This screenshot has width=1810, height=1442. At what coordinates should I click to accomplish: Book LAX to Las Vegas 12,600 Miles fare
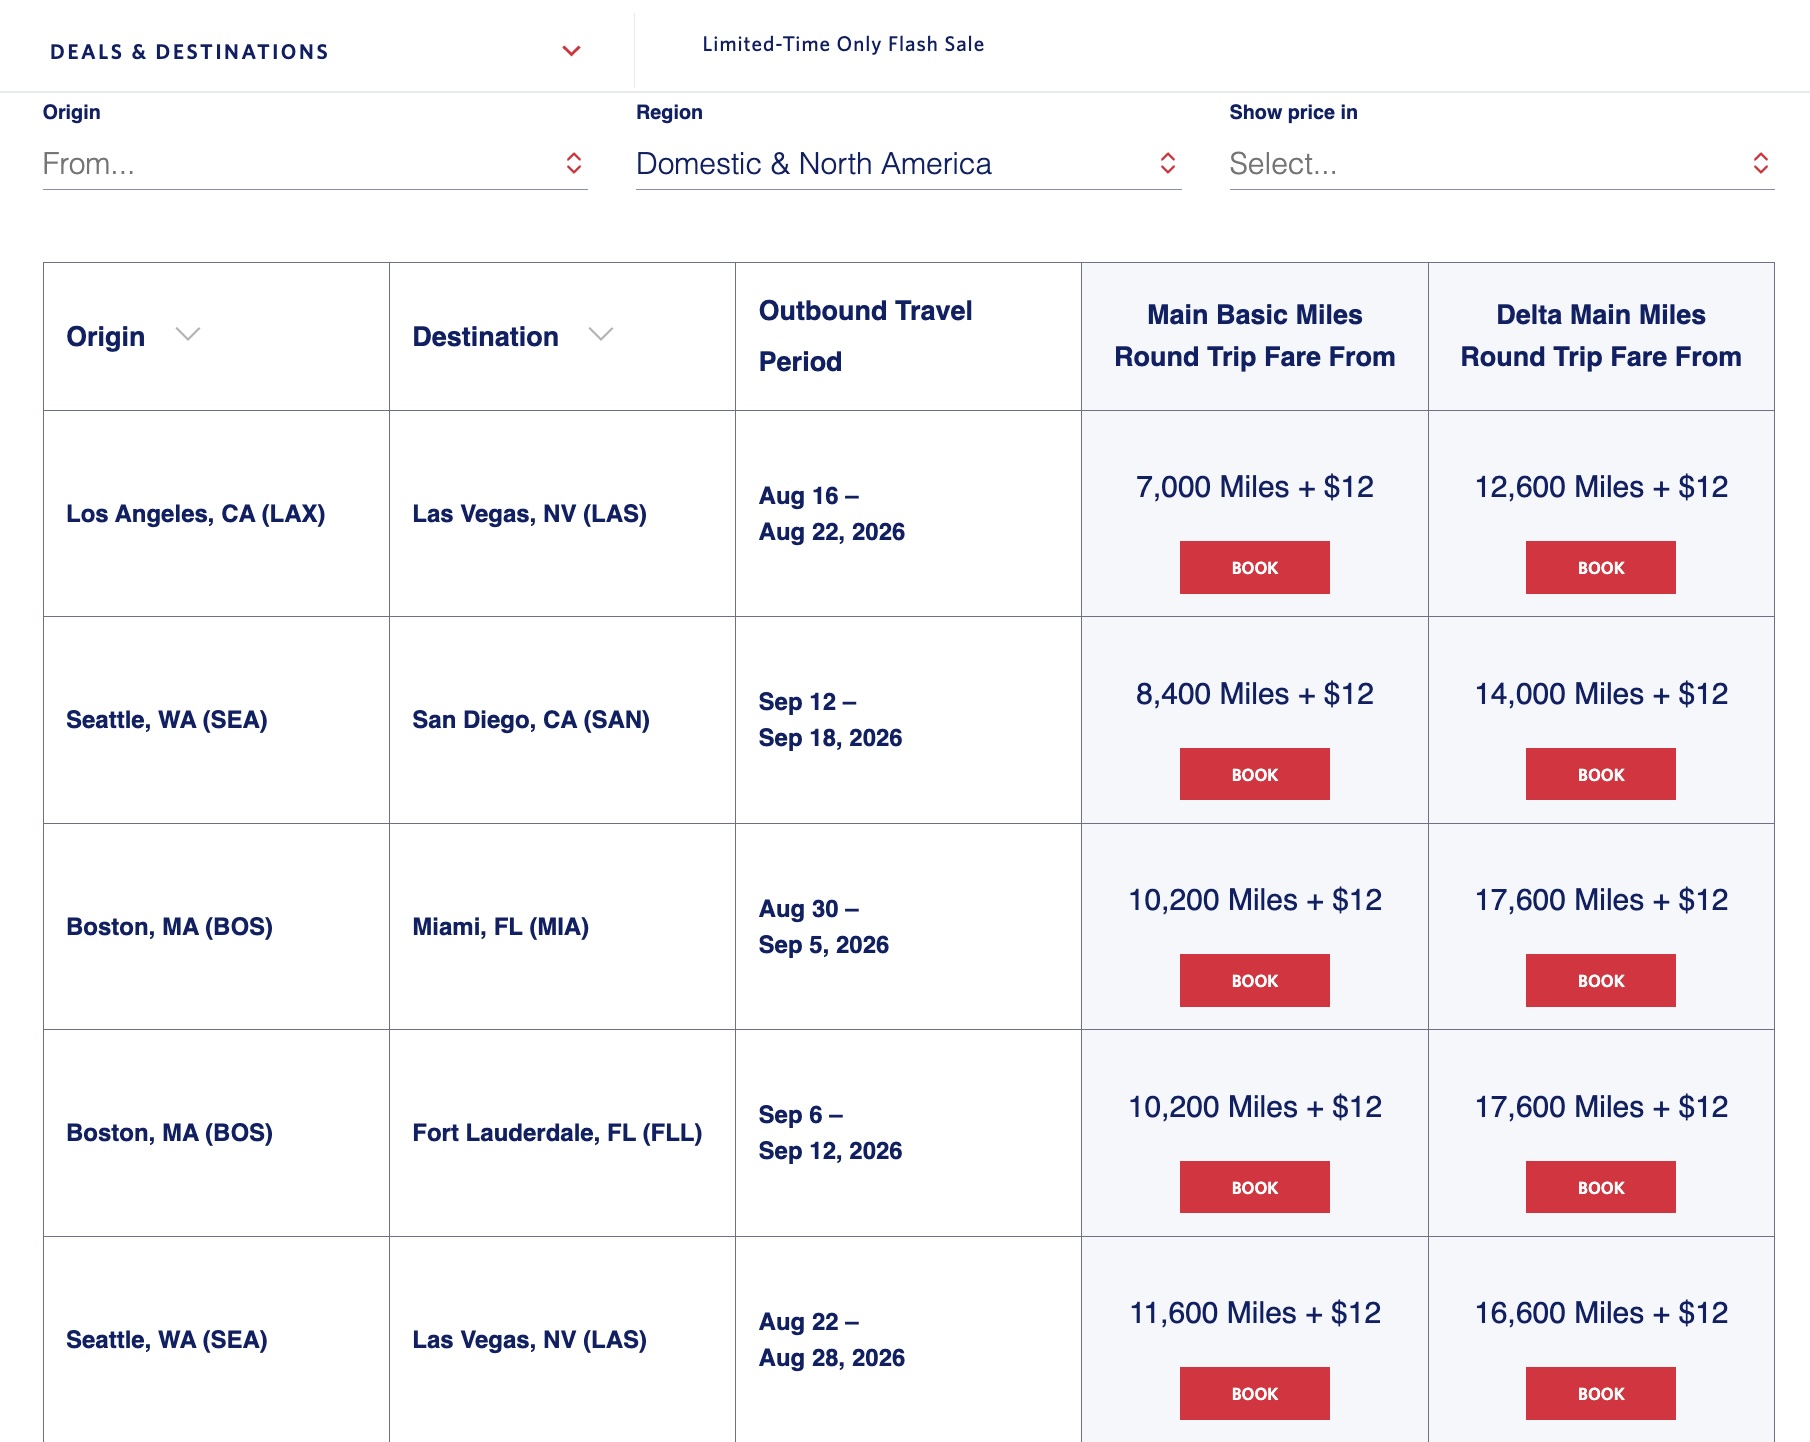click(x=1600, y=567)
